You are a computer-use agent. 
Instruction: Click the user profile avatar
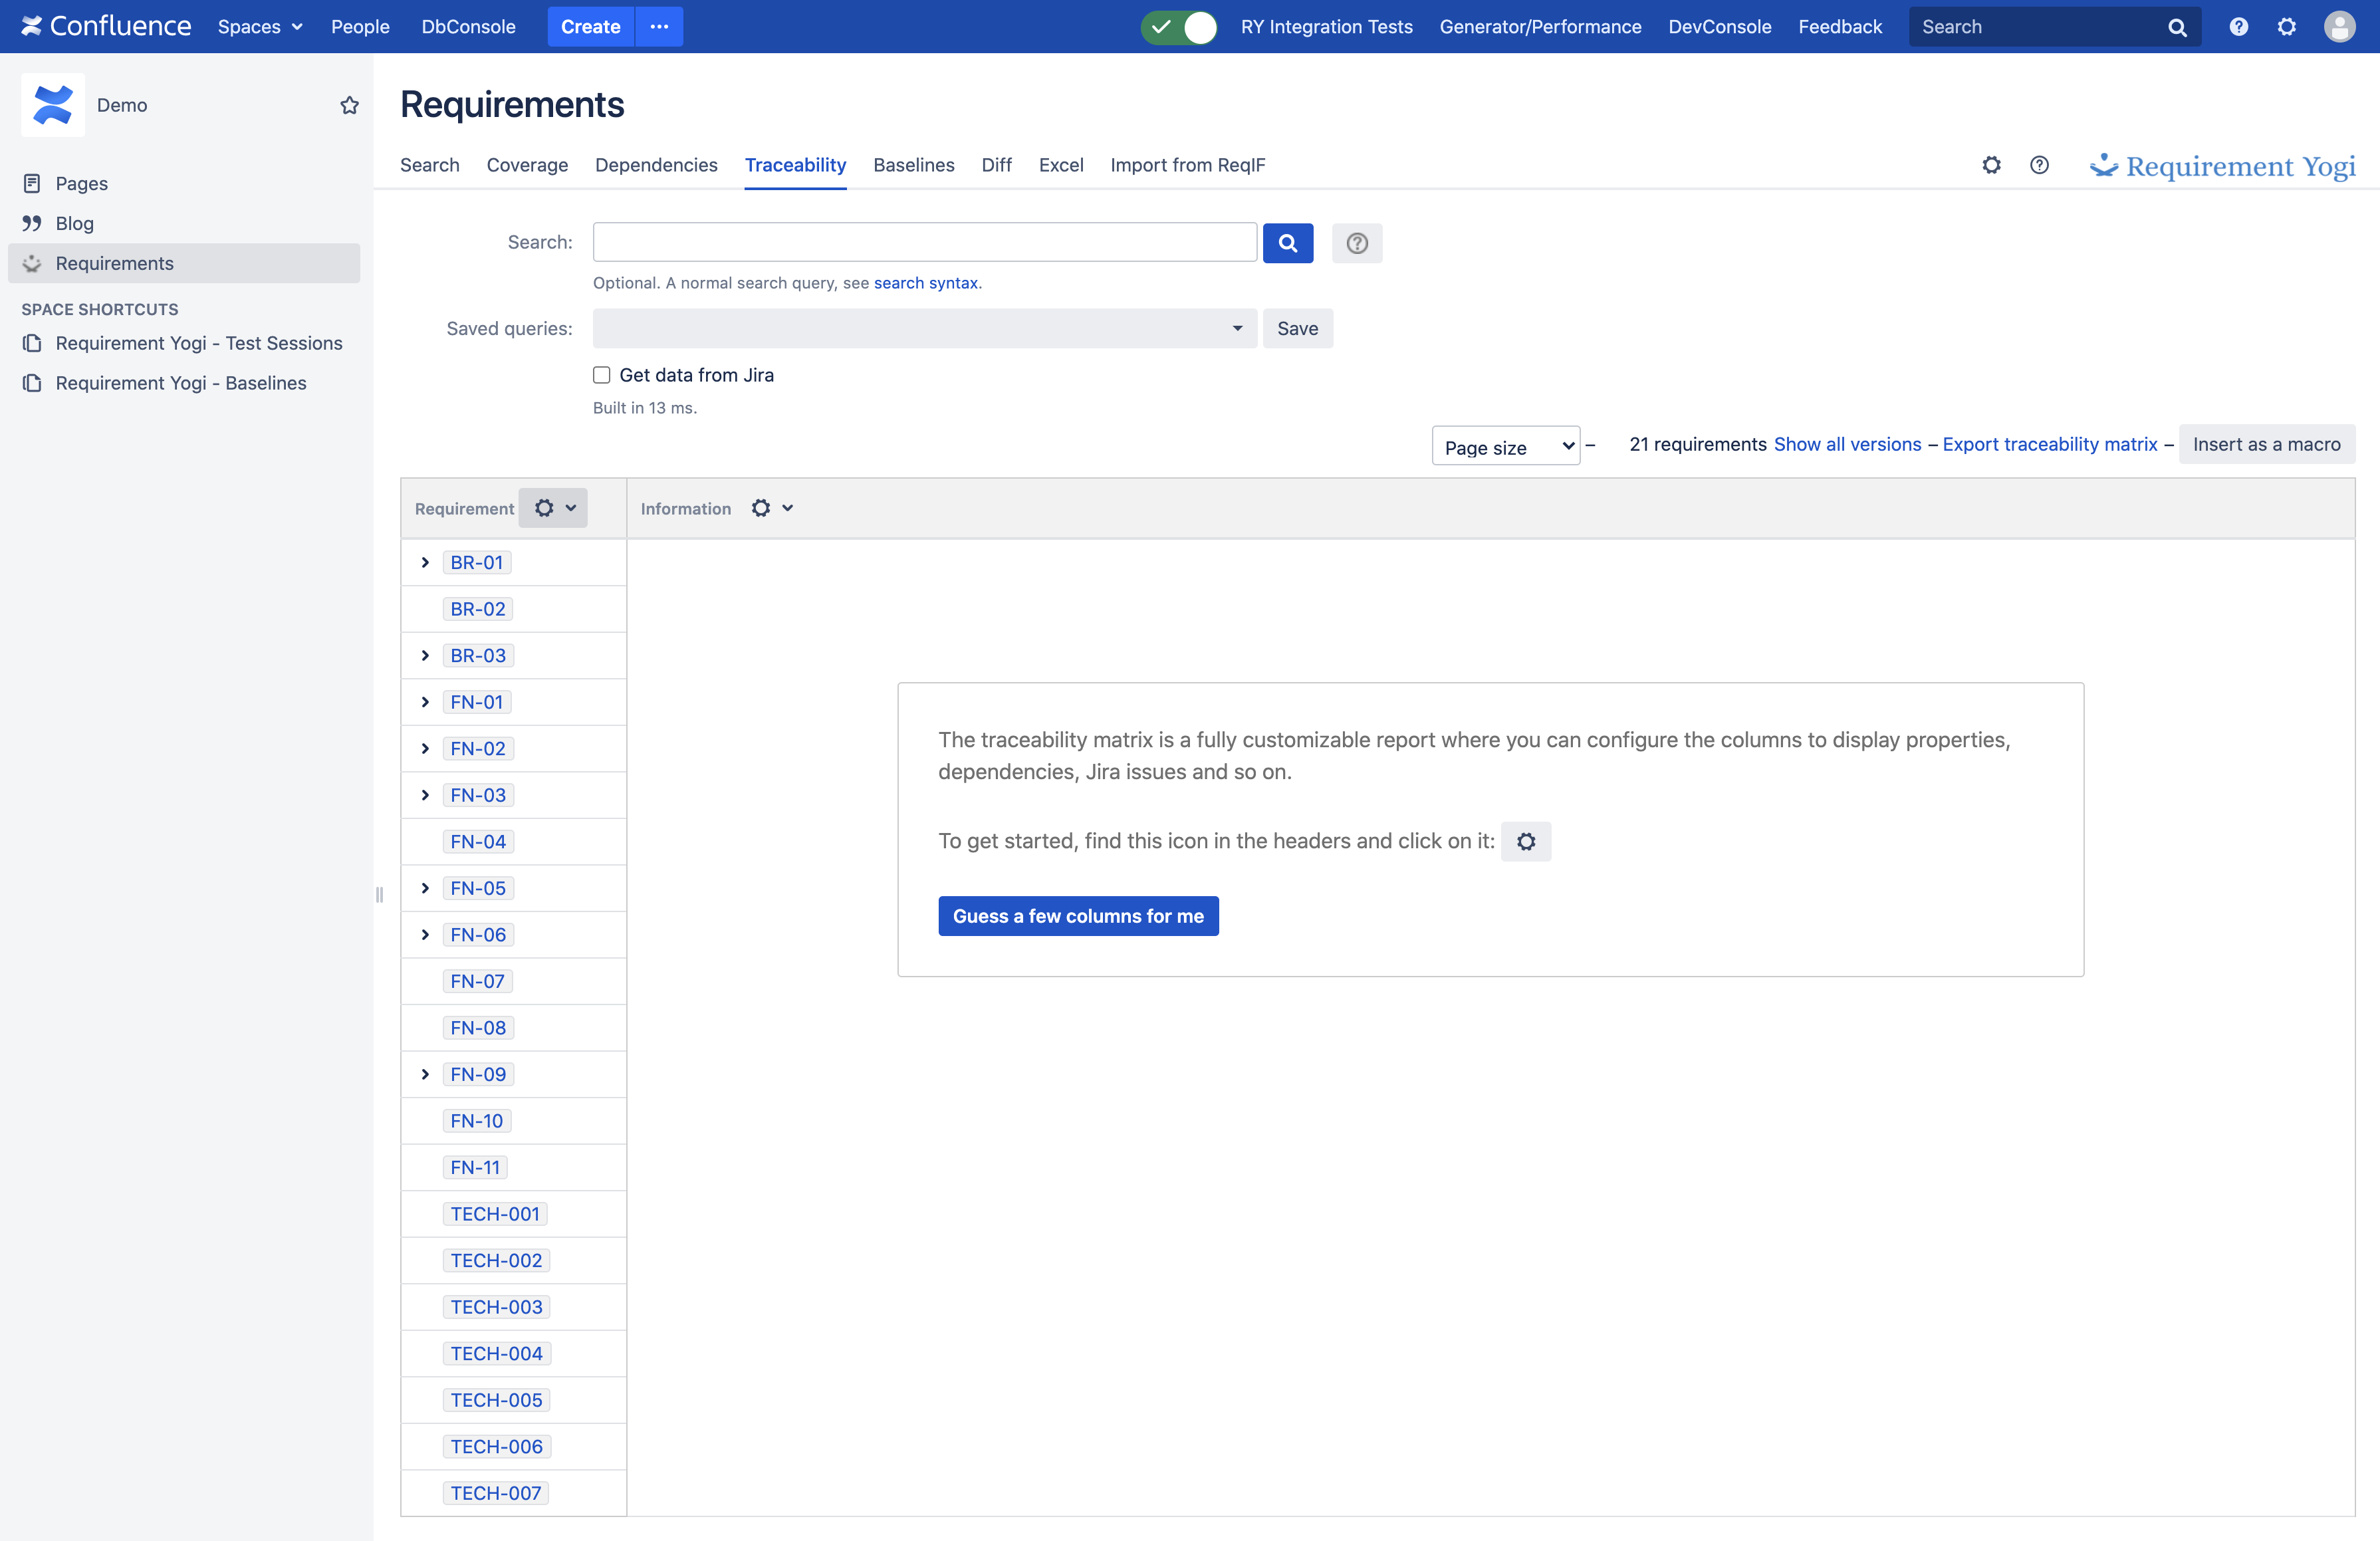[2338, 27]
